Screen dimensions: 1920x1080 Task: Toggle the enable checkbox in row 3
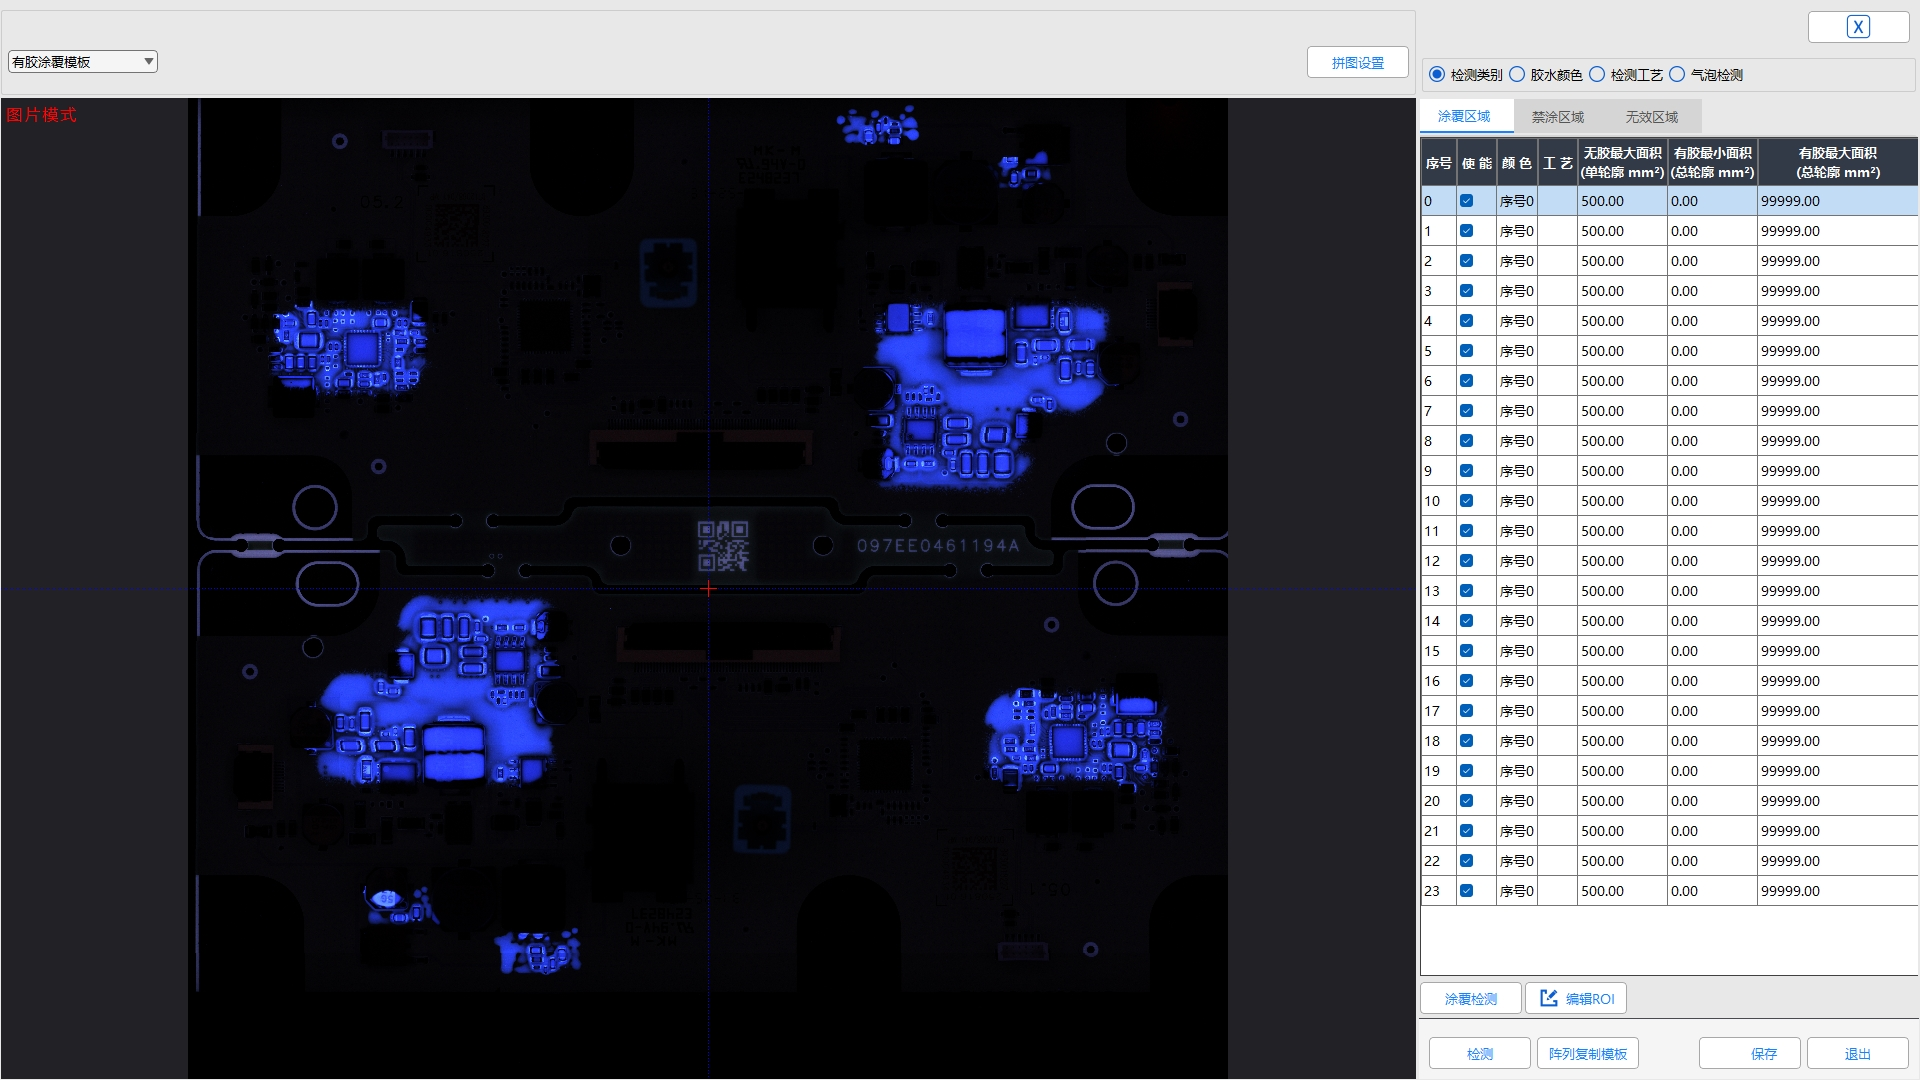coord(1466,291)
